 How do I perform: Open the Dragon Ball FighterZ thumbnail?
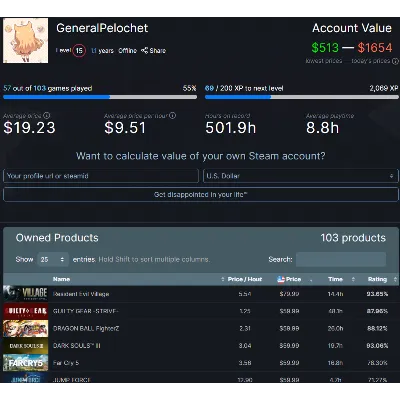coord(25,328)
